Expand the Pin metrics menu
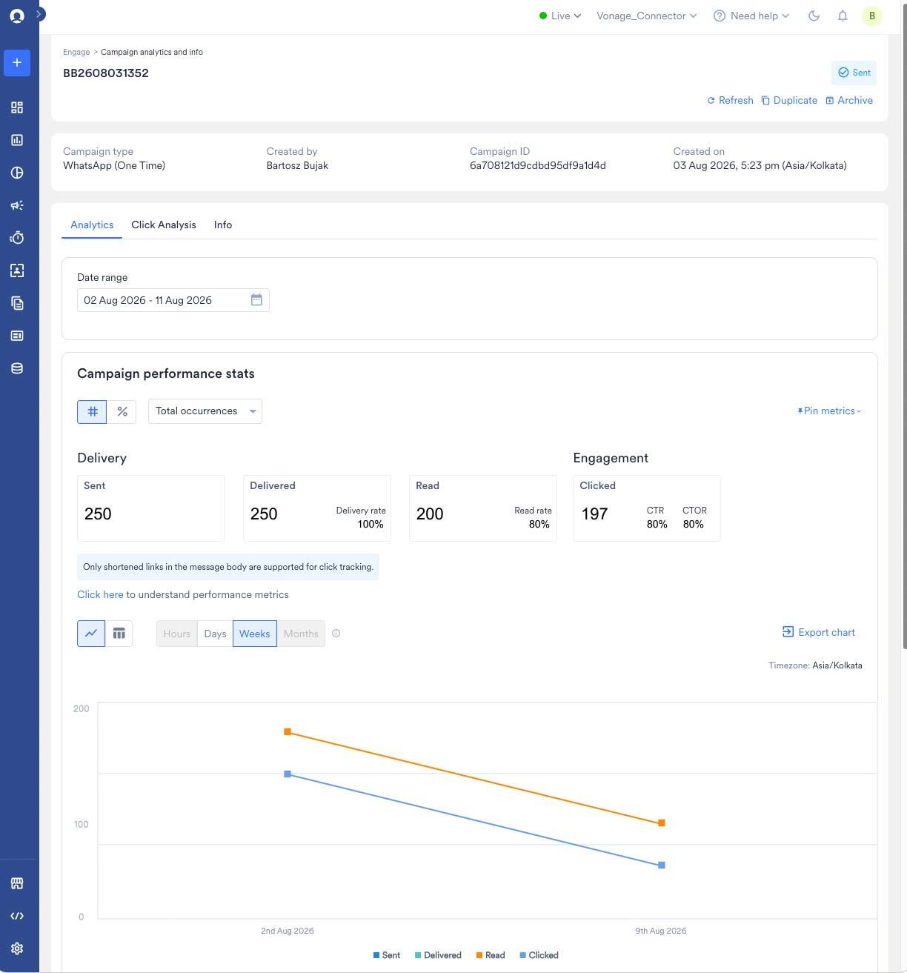 pyautogui.click(x=829, y=411)
